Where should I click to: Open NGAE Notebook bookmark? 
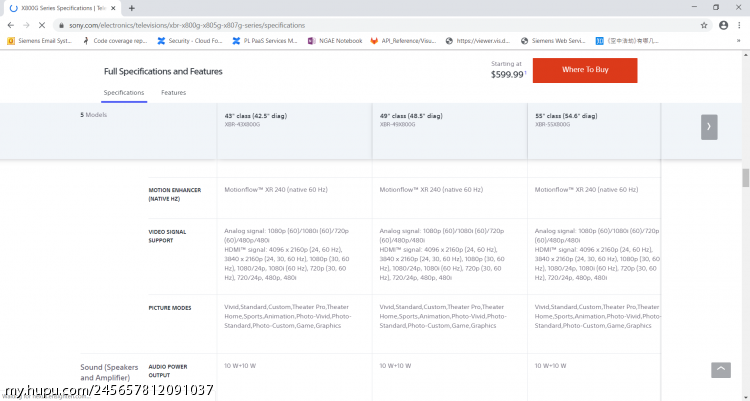click(x=335, y=41)
